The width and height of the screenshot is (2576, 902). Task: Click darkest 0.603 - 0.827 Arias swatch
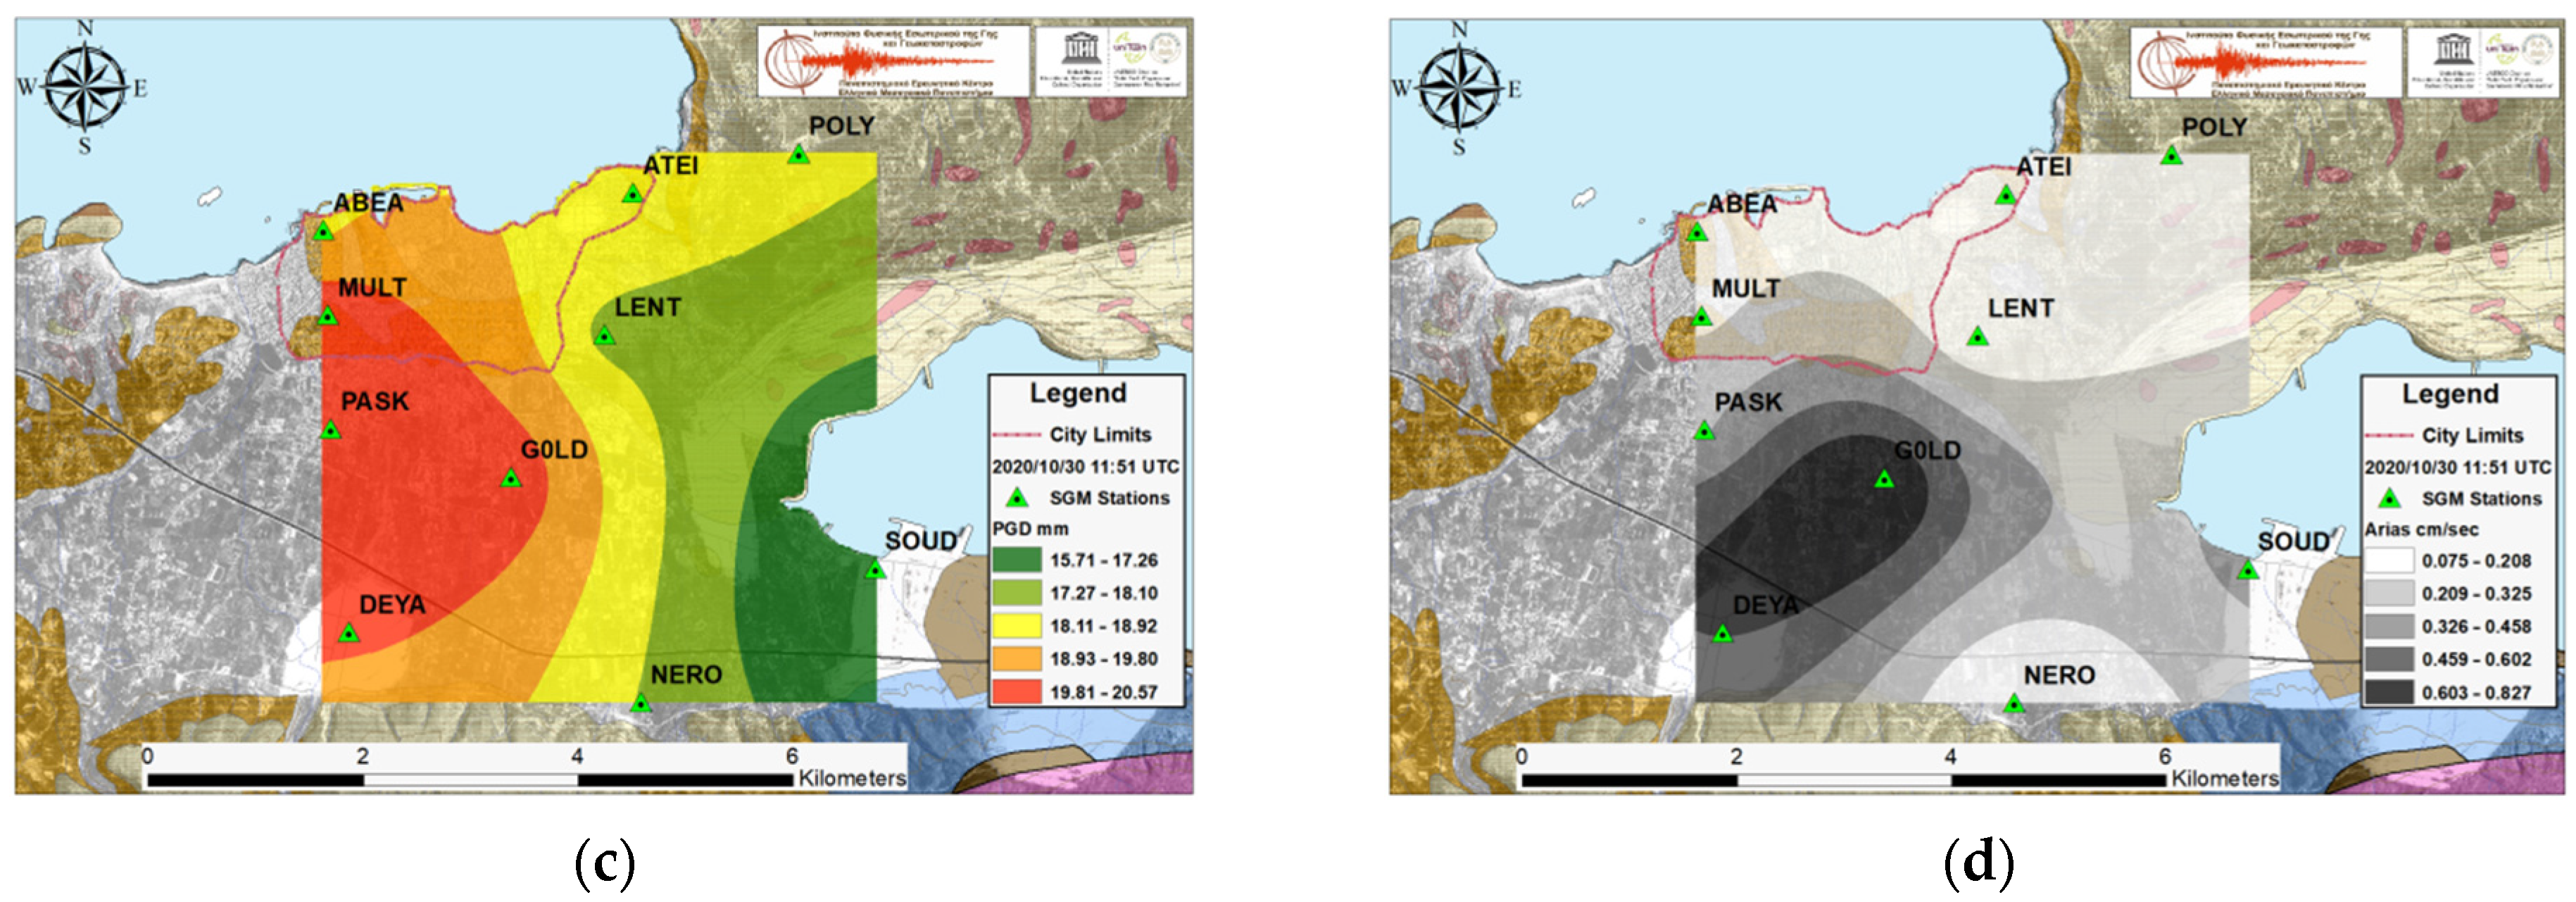pyautogui.click(x=2389, y=692)
